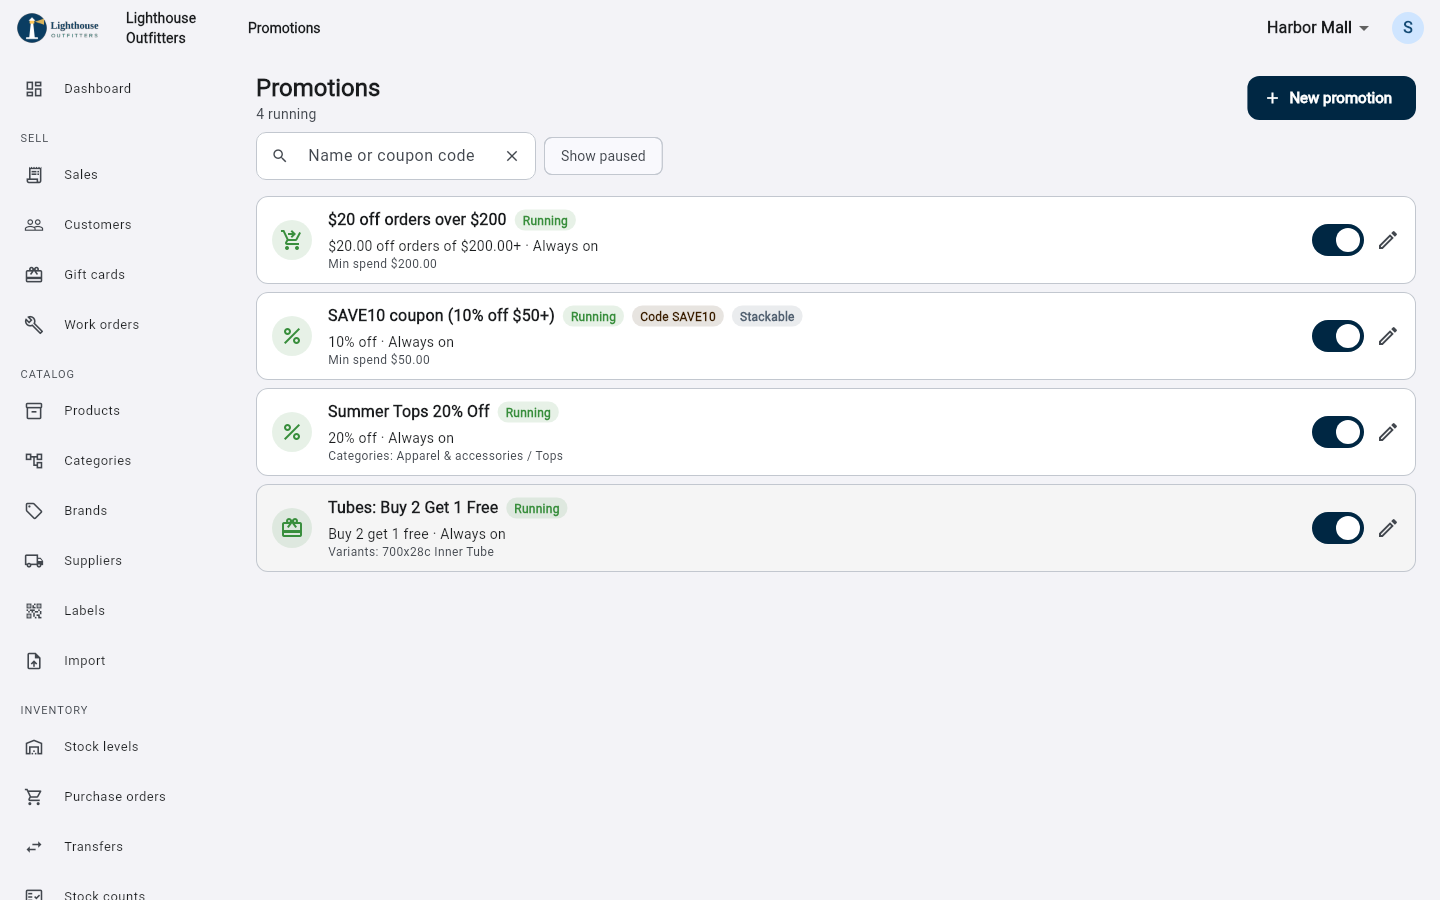Open Customers via its people icon
Image resolution: width=1440 pixels, height=900 pixels.
tap(34, 225)
